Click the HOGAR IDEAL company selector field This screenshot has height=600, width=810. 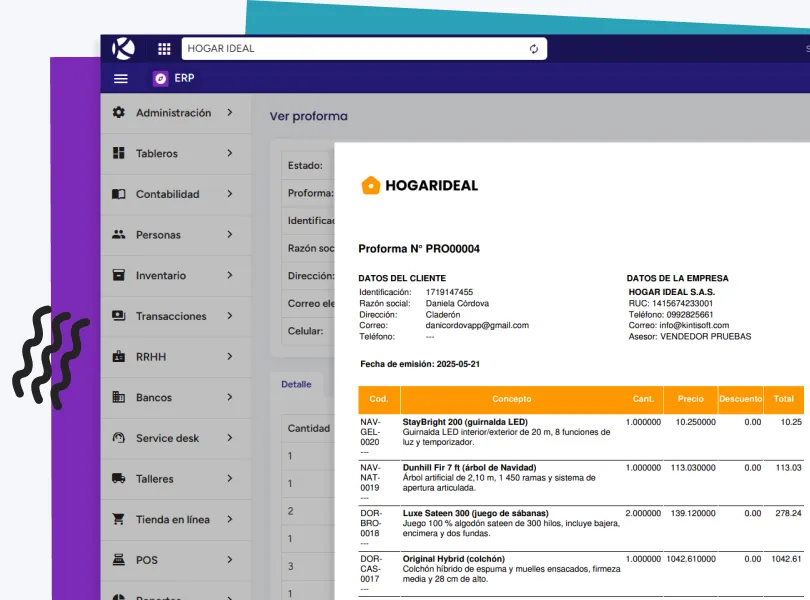(x=350, y=49)
